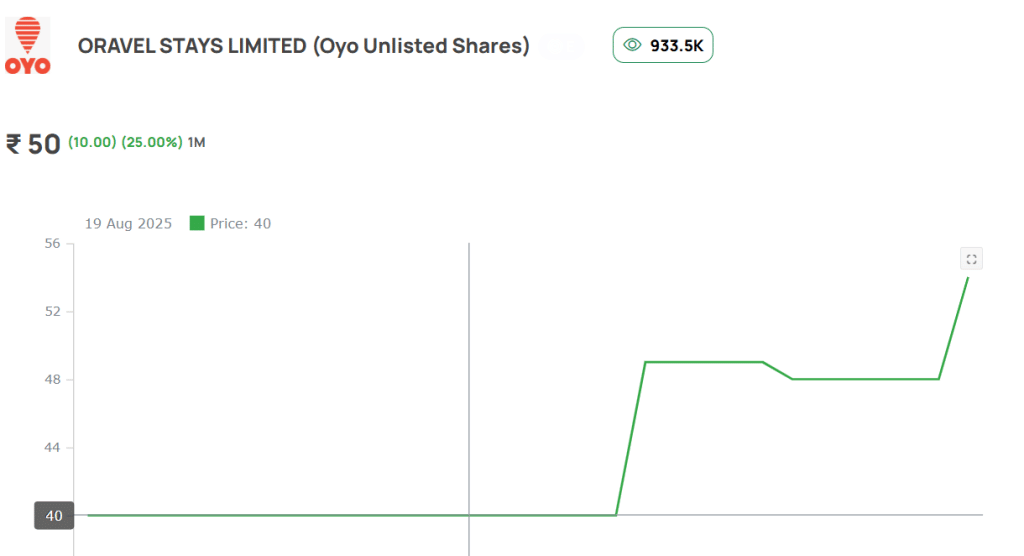Screen dimensions: 1024x556
Task: Click the Price: 40 legend text
Action: point(240,223)
